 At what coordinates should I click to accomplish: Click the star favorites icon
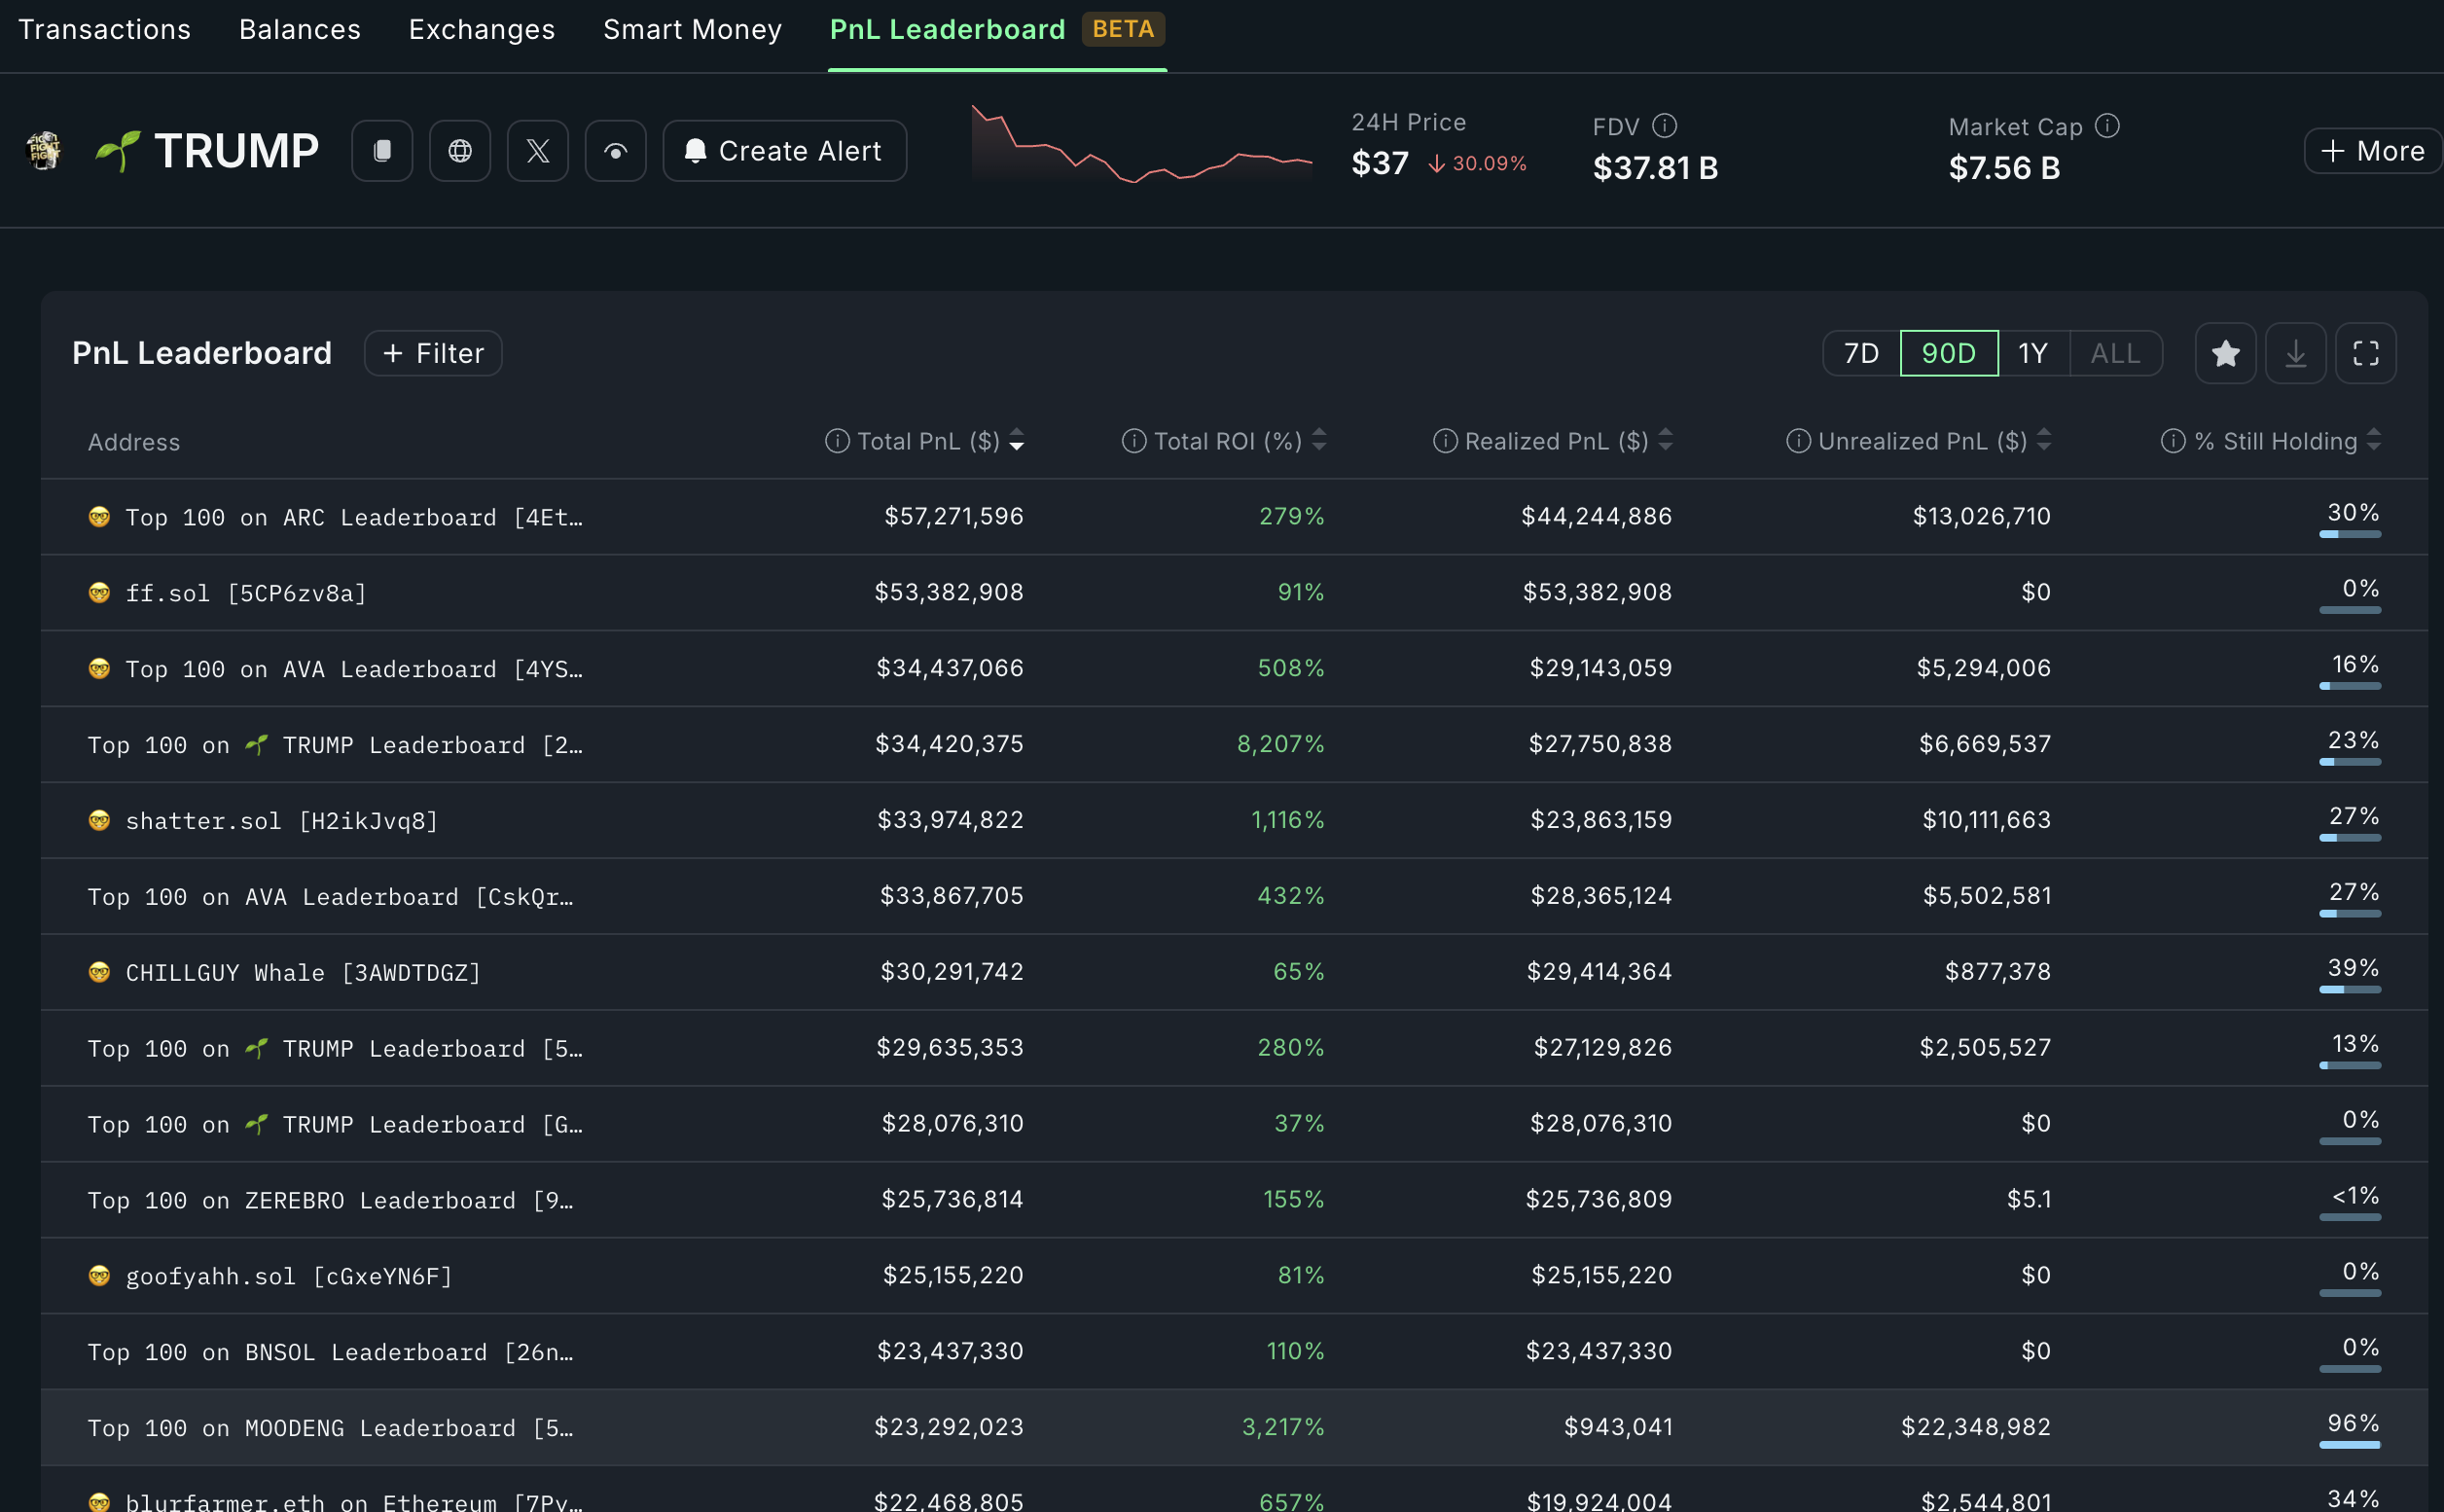(2226, 353)
